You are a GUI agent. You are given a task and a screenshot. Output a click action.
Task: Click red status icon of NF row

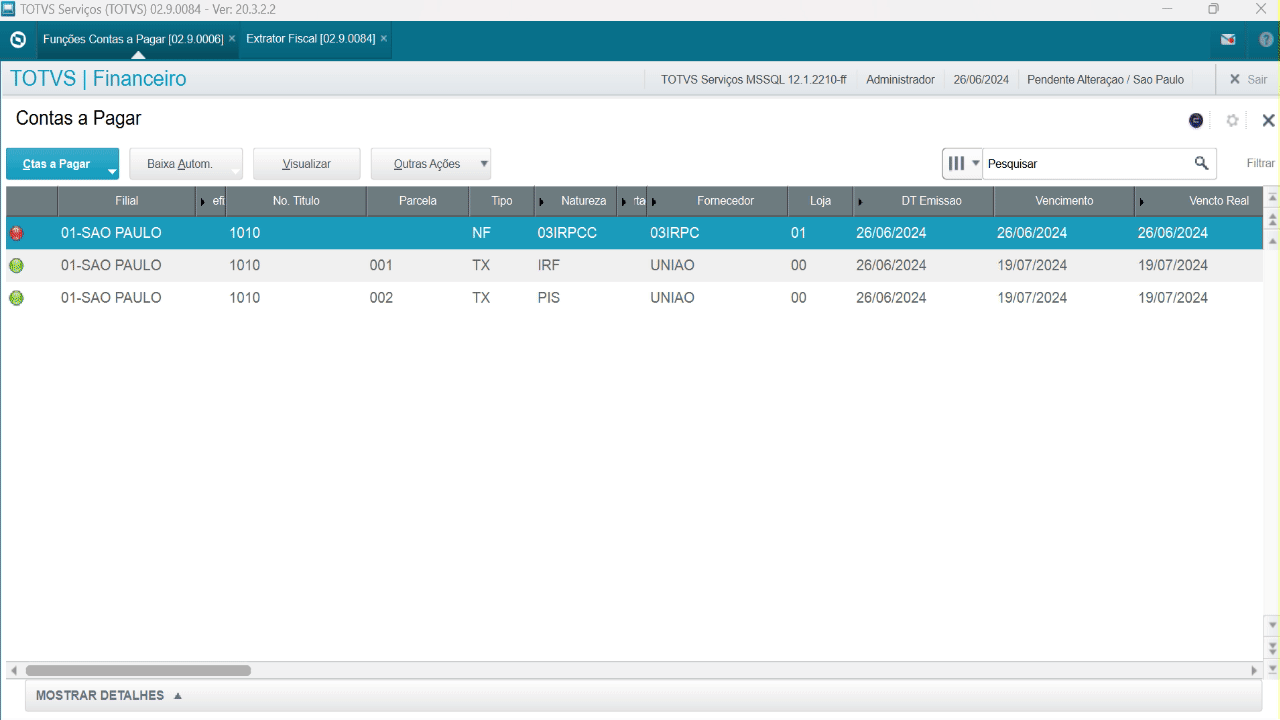(x=16, y=234)
